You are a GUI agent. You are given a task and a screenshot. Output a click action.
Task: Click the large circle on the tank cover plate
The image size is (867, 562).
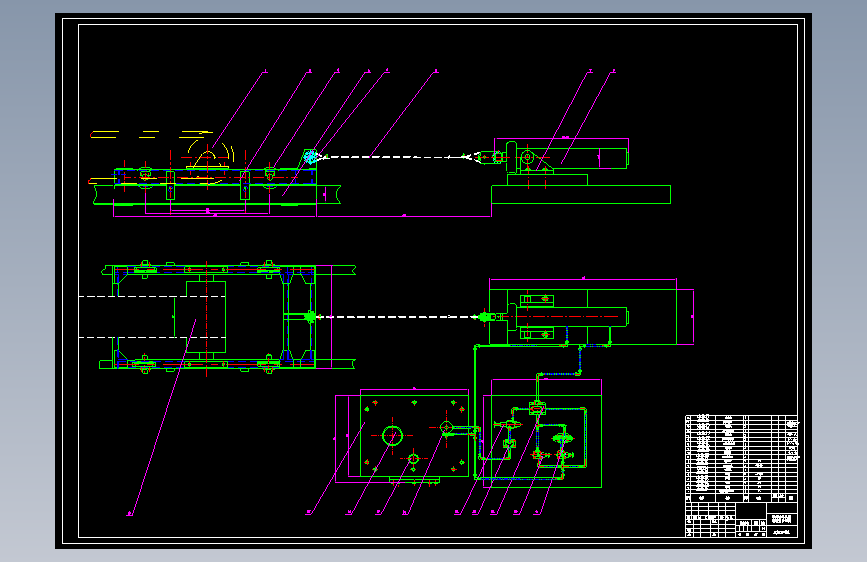click(x=392, y=436)
